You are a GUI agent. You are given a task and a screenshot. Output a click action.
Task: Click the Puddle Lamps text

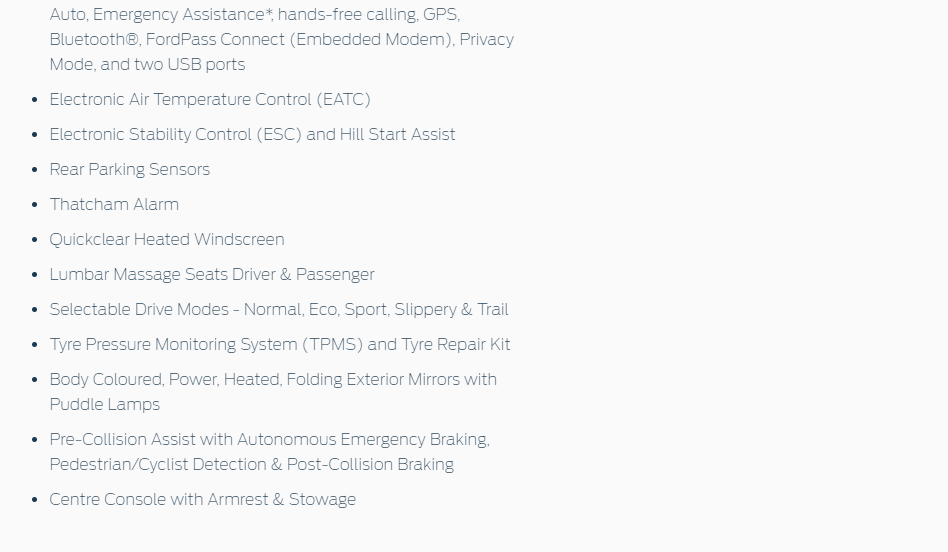105,404
